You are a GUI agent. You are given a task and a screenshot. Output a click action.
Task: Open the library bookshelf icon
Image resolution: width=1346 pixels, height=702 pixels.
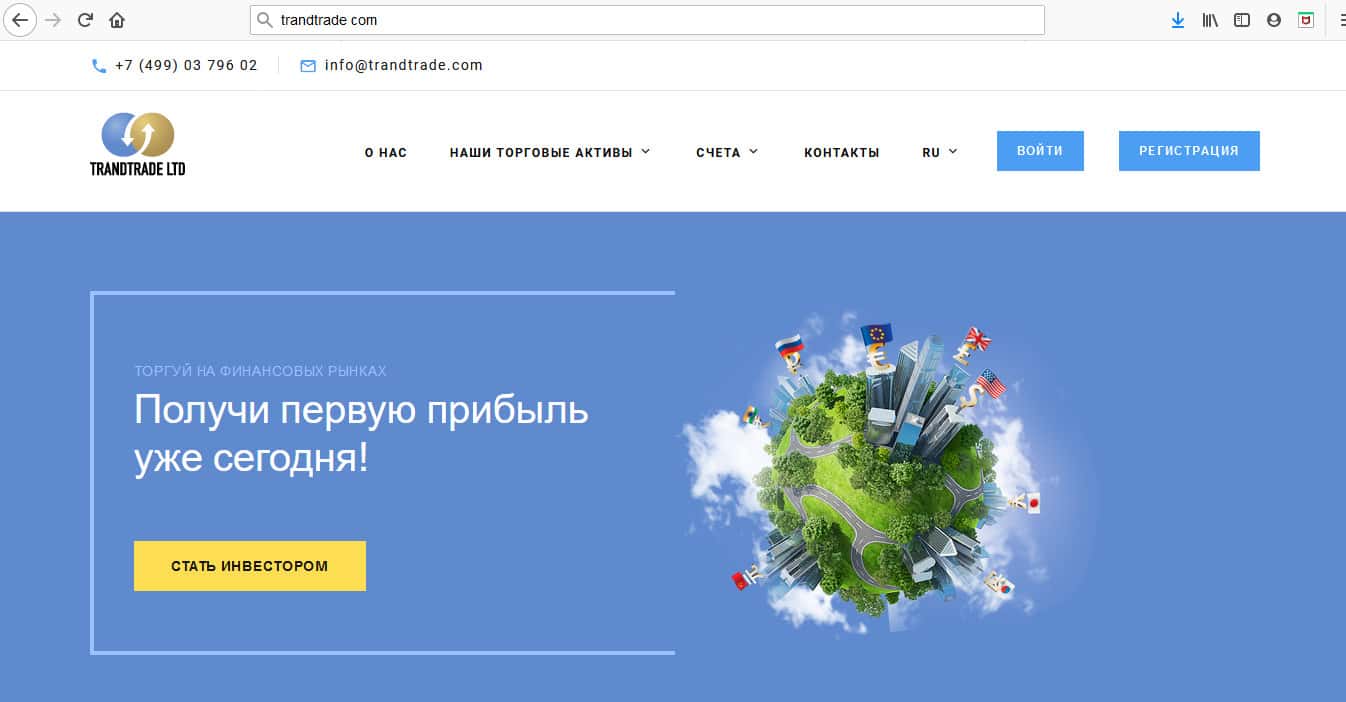[x=1210, y=20]
